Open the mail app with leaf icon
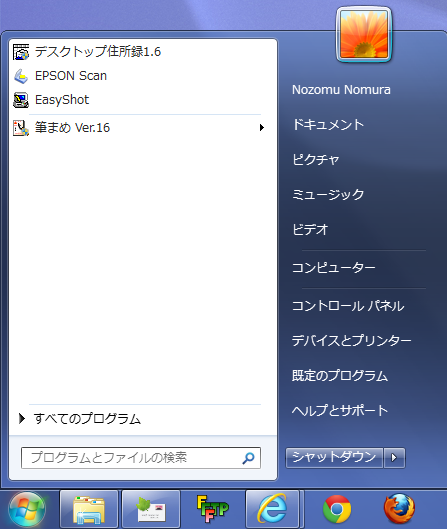Screen dimensions: 447x529 pyautogui.click(x=151, y=510)
